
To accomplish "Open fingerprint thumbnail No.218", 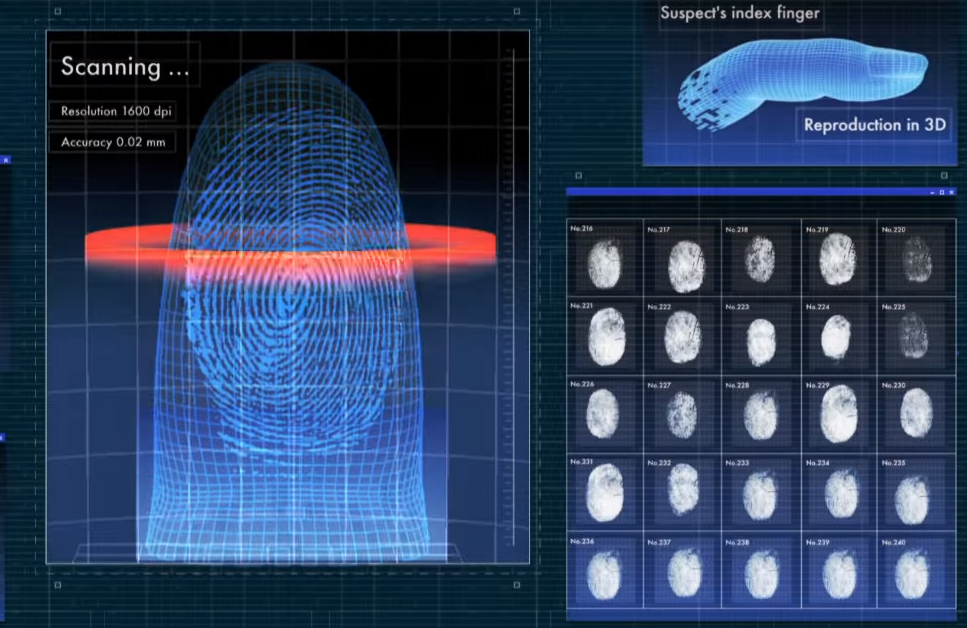I will pyautogui.click(x=761, y=264).
